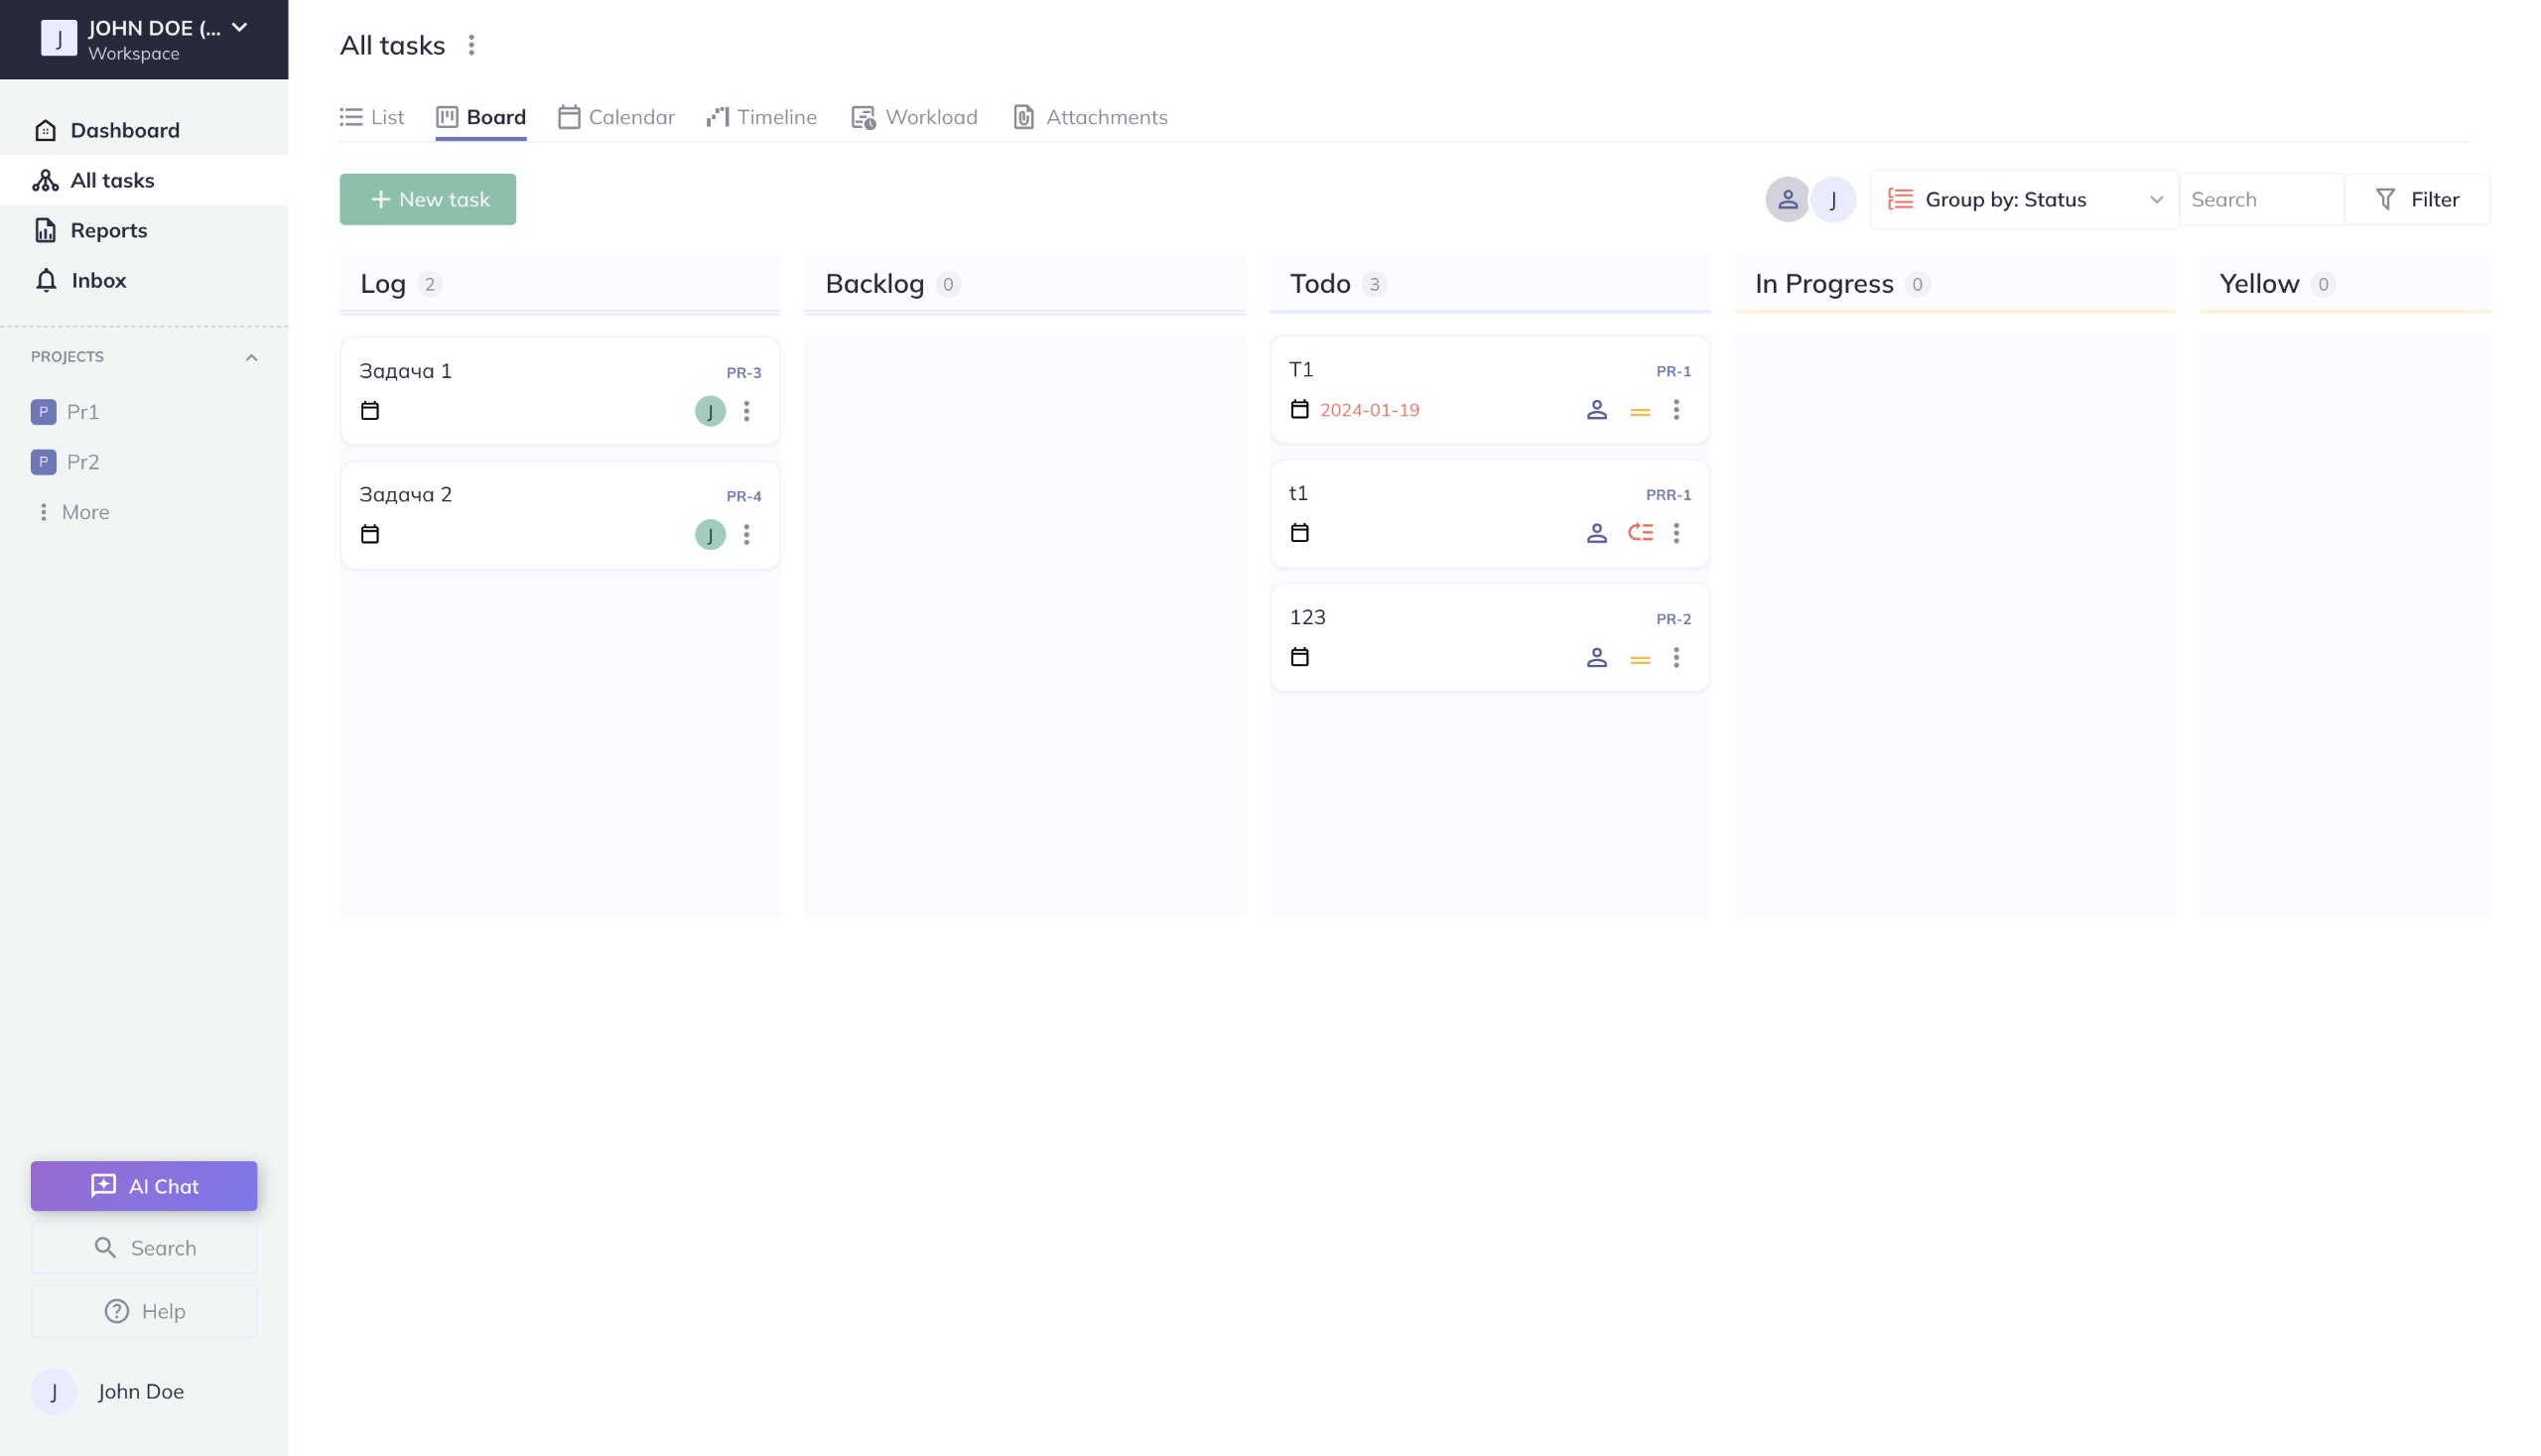Open John Doe profile at sidebar bottom
2541x1456 pixels.
coord(108,1391)
